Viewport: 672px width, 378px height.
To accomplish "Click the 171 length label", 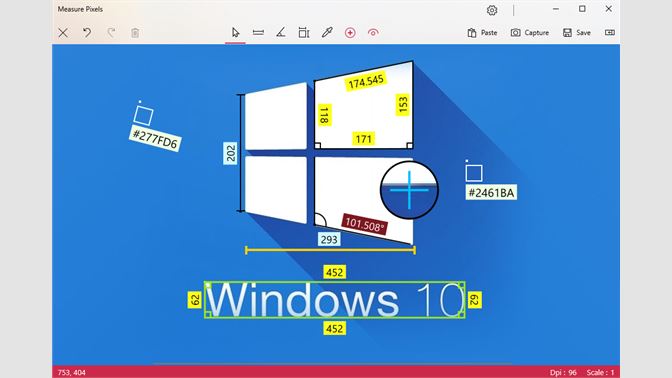I will pyautogui.click(x=363, y=138).
